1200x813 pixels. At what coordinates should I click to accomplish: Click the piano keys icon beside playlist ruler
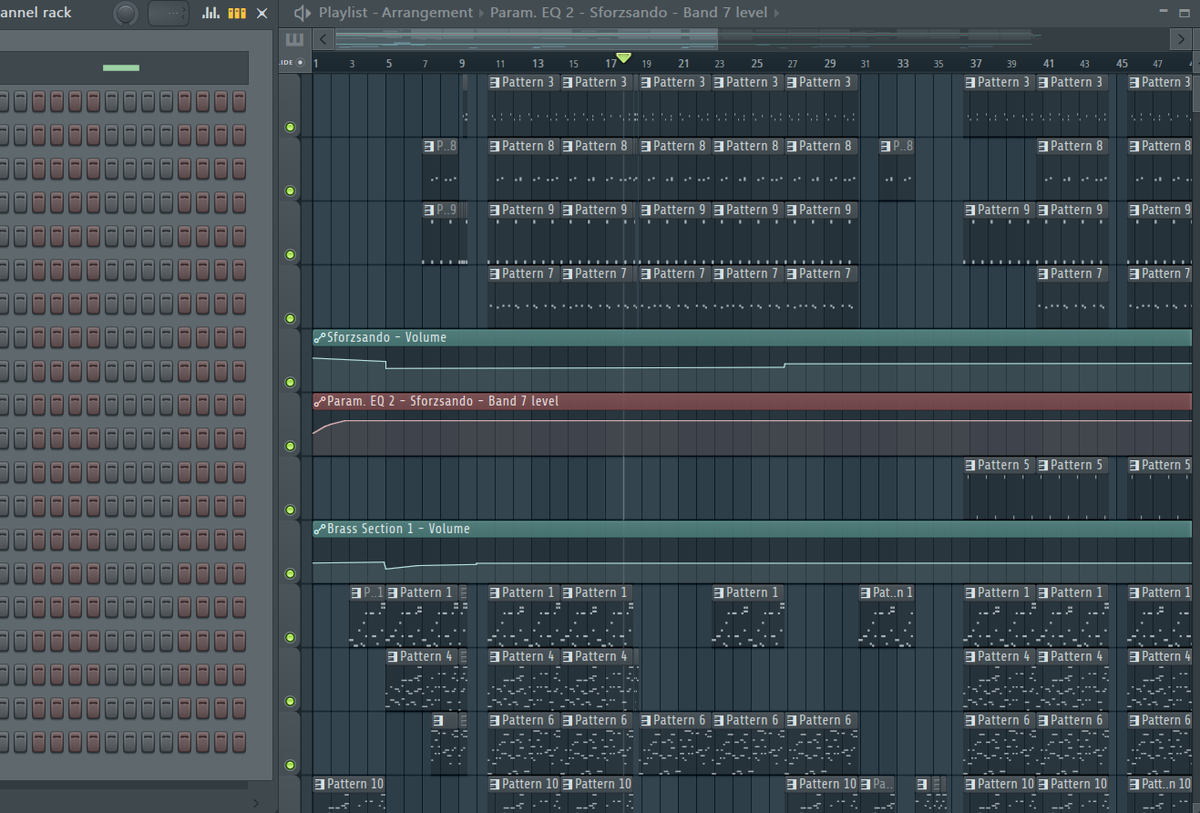coord(294,39)
